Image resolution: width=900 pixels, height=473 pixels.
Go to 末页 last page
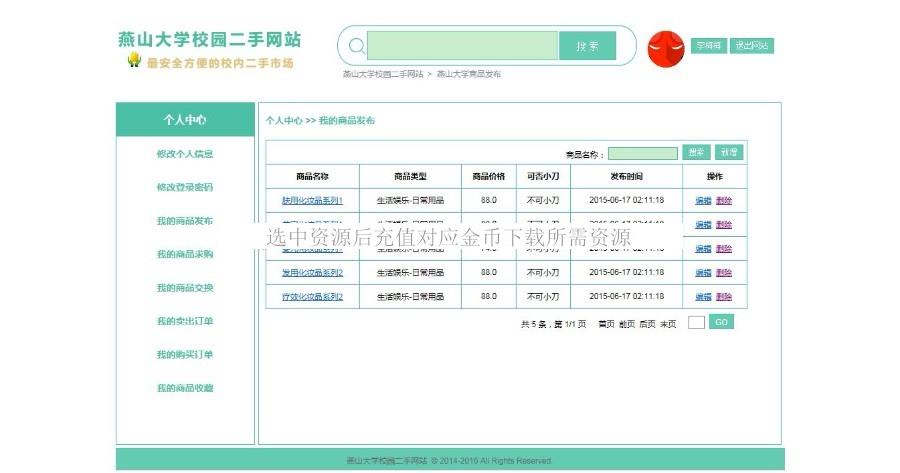click(668, 324)
